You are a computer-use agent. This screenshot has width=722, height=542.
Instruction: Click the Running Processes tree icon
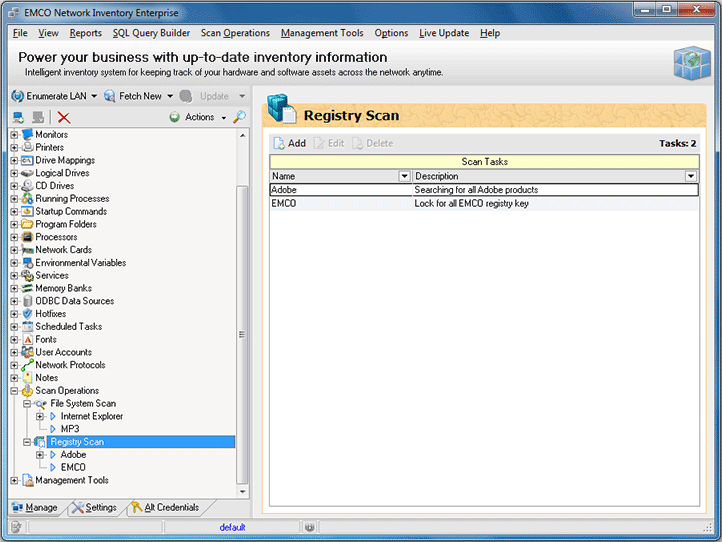[28, 198]
